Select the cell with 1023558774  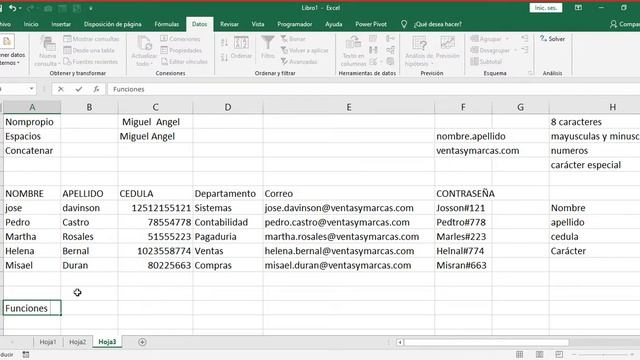coord(155,251)
